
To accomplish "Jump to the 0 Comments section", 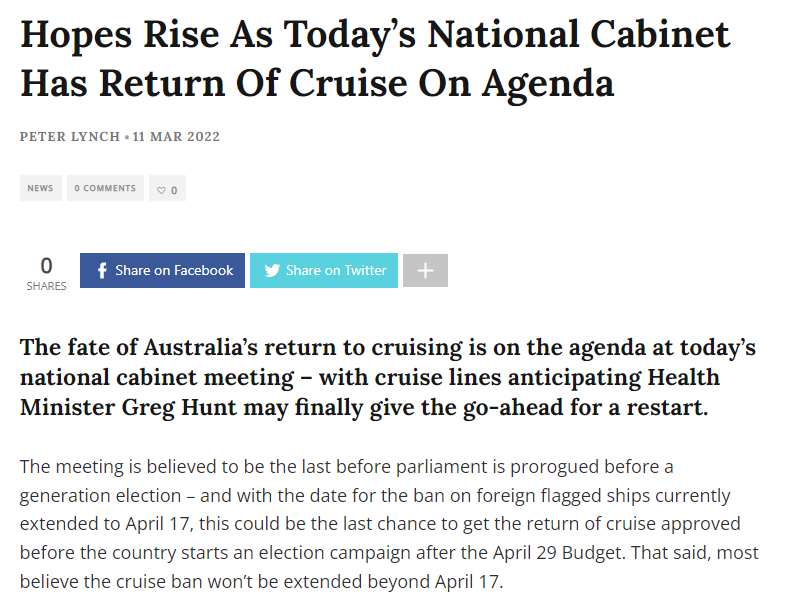I will [x=105, y=188].
